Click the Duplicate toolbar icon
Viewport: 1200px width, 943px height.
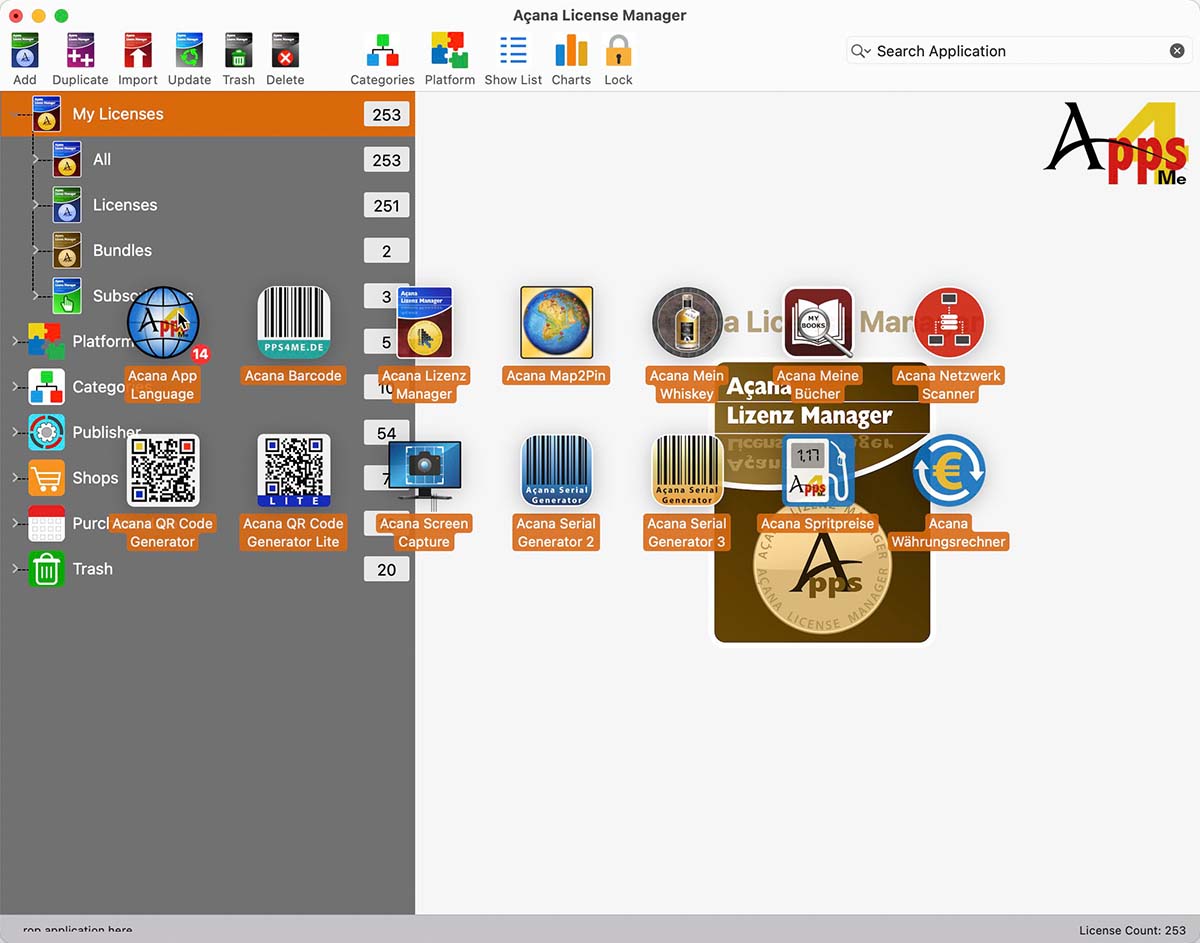coord(80,50)
